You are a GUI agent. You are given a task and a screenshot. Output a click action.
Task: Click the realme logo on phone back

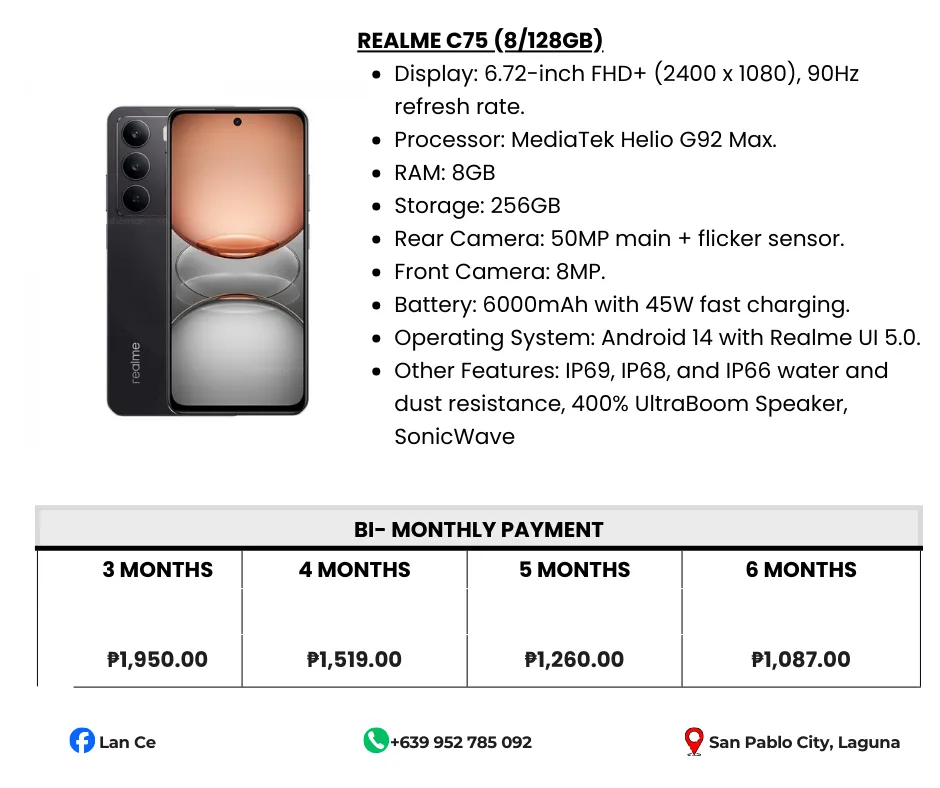[135, 363]
